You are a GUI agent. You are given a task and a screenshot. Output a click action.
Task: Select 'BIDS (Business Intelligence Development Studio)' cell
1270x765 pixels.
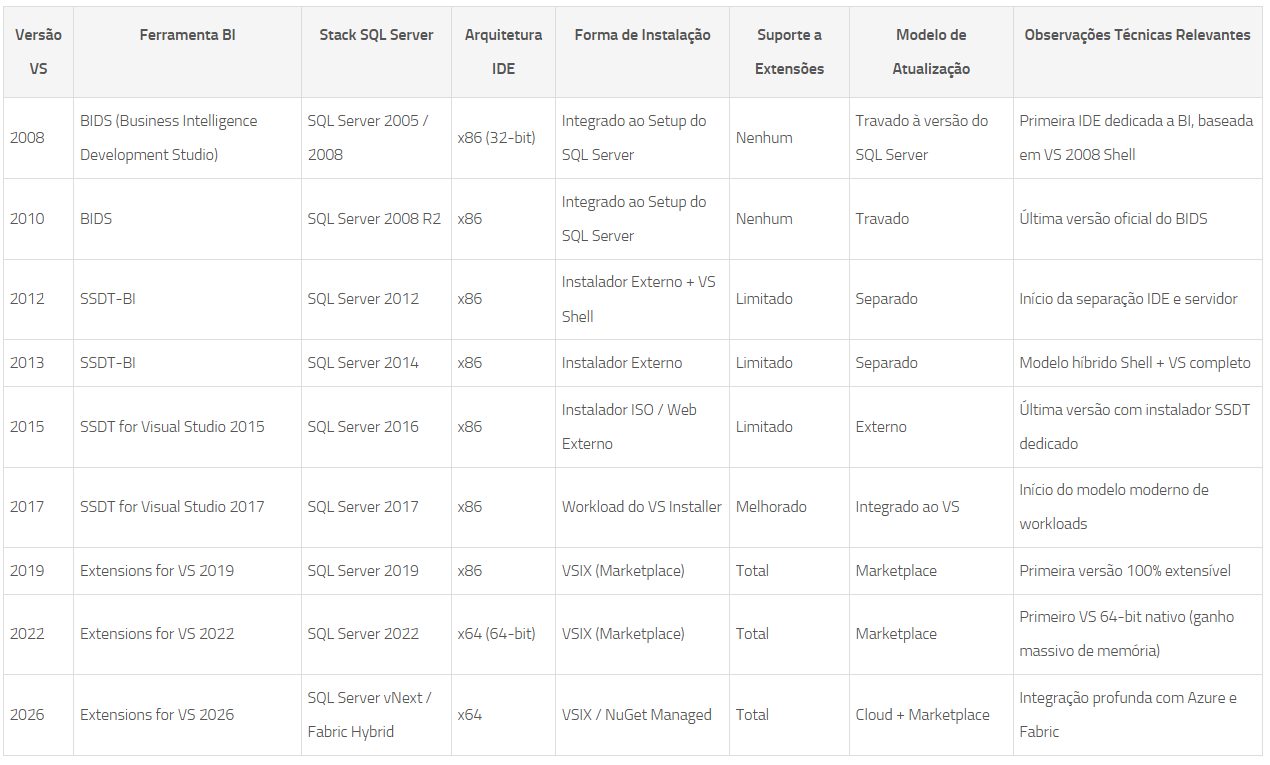[x=169, y=138]
